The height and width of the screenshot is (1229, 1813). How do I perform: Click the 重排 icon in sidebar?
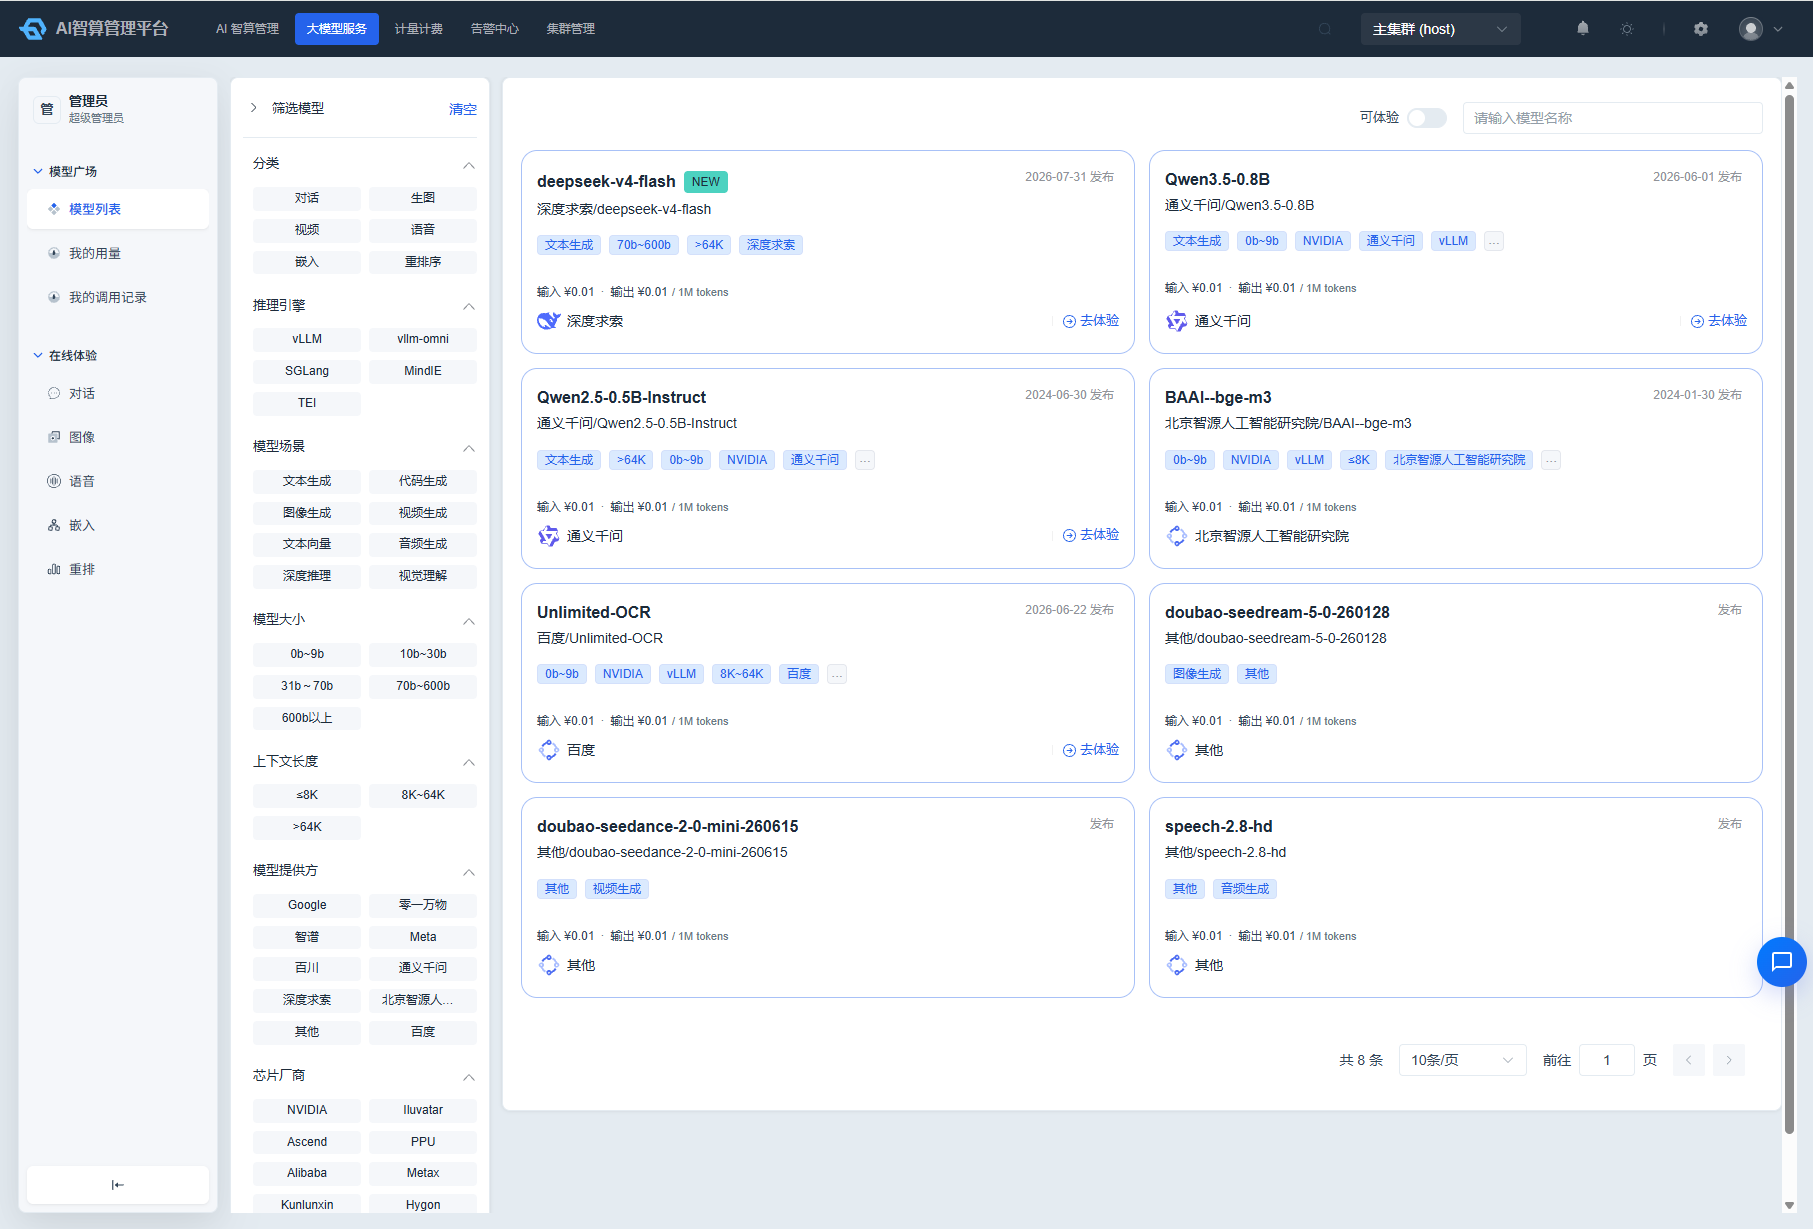point(54,569)
